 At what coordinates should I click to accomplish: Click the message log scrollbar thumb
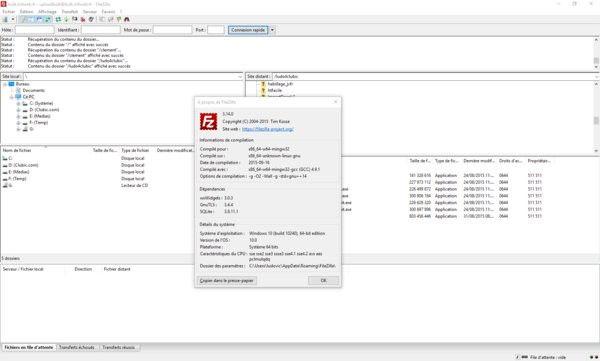click(596, 61)
